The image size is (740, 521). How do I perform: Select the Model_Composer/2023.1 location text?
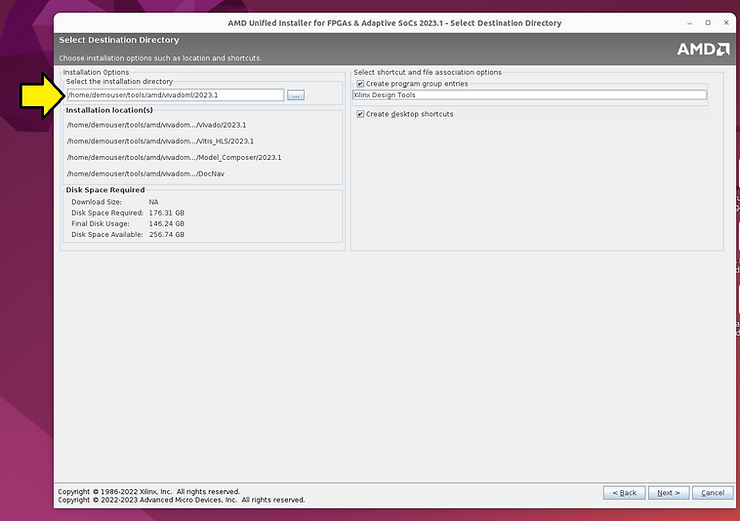174,158
